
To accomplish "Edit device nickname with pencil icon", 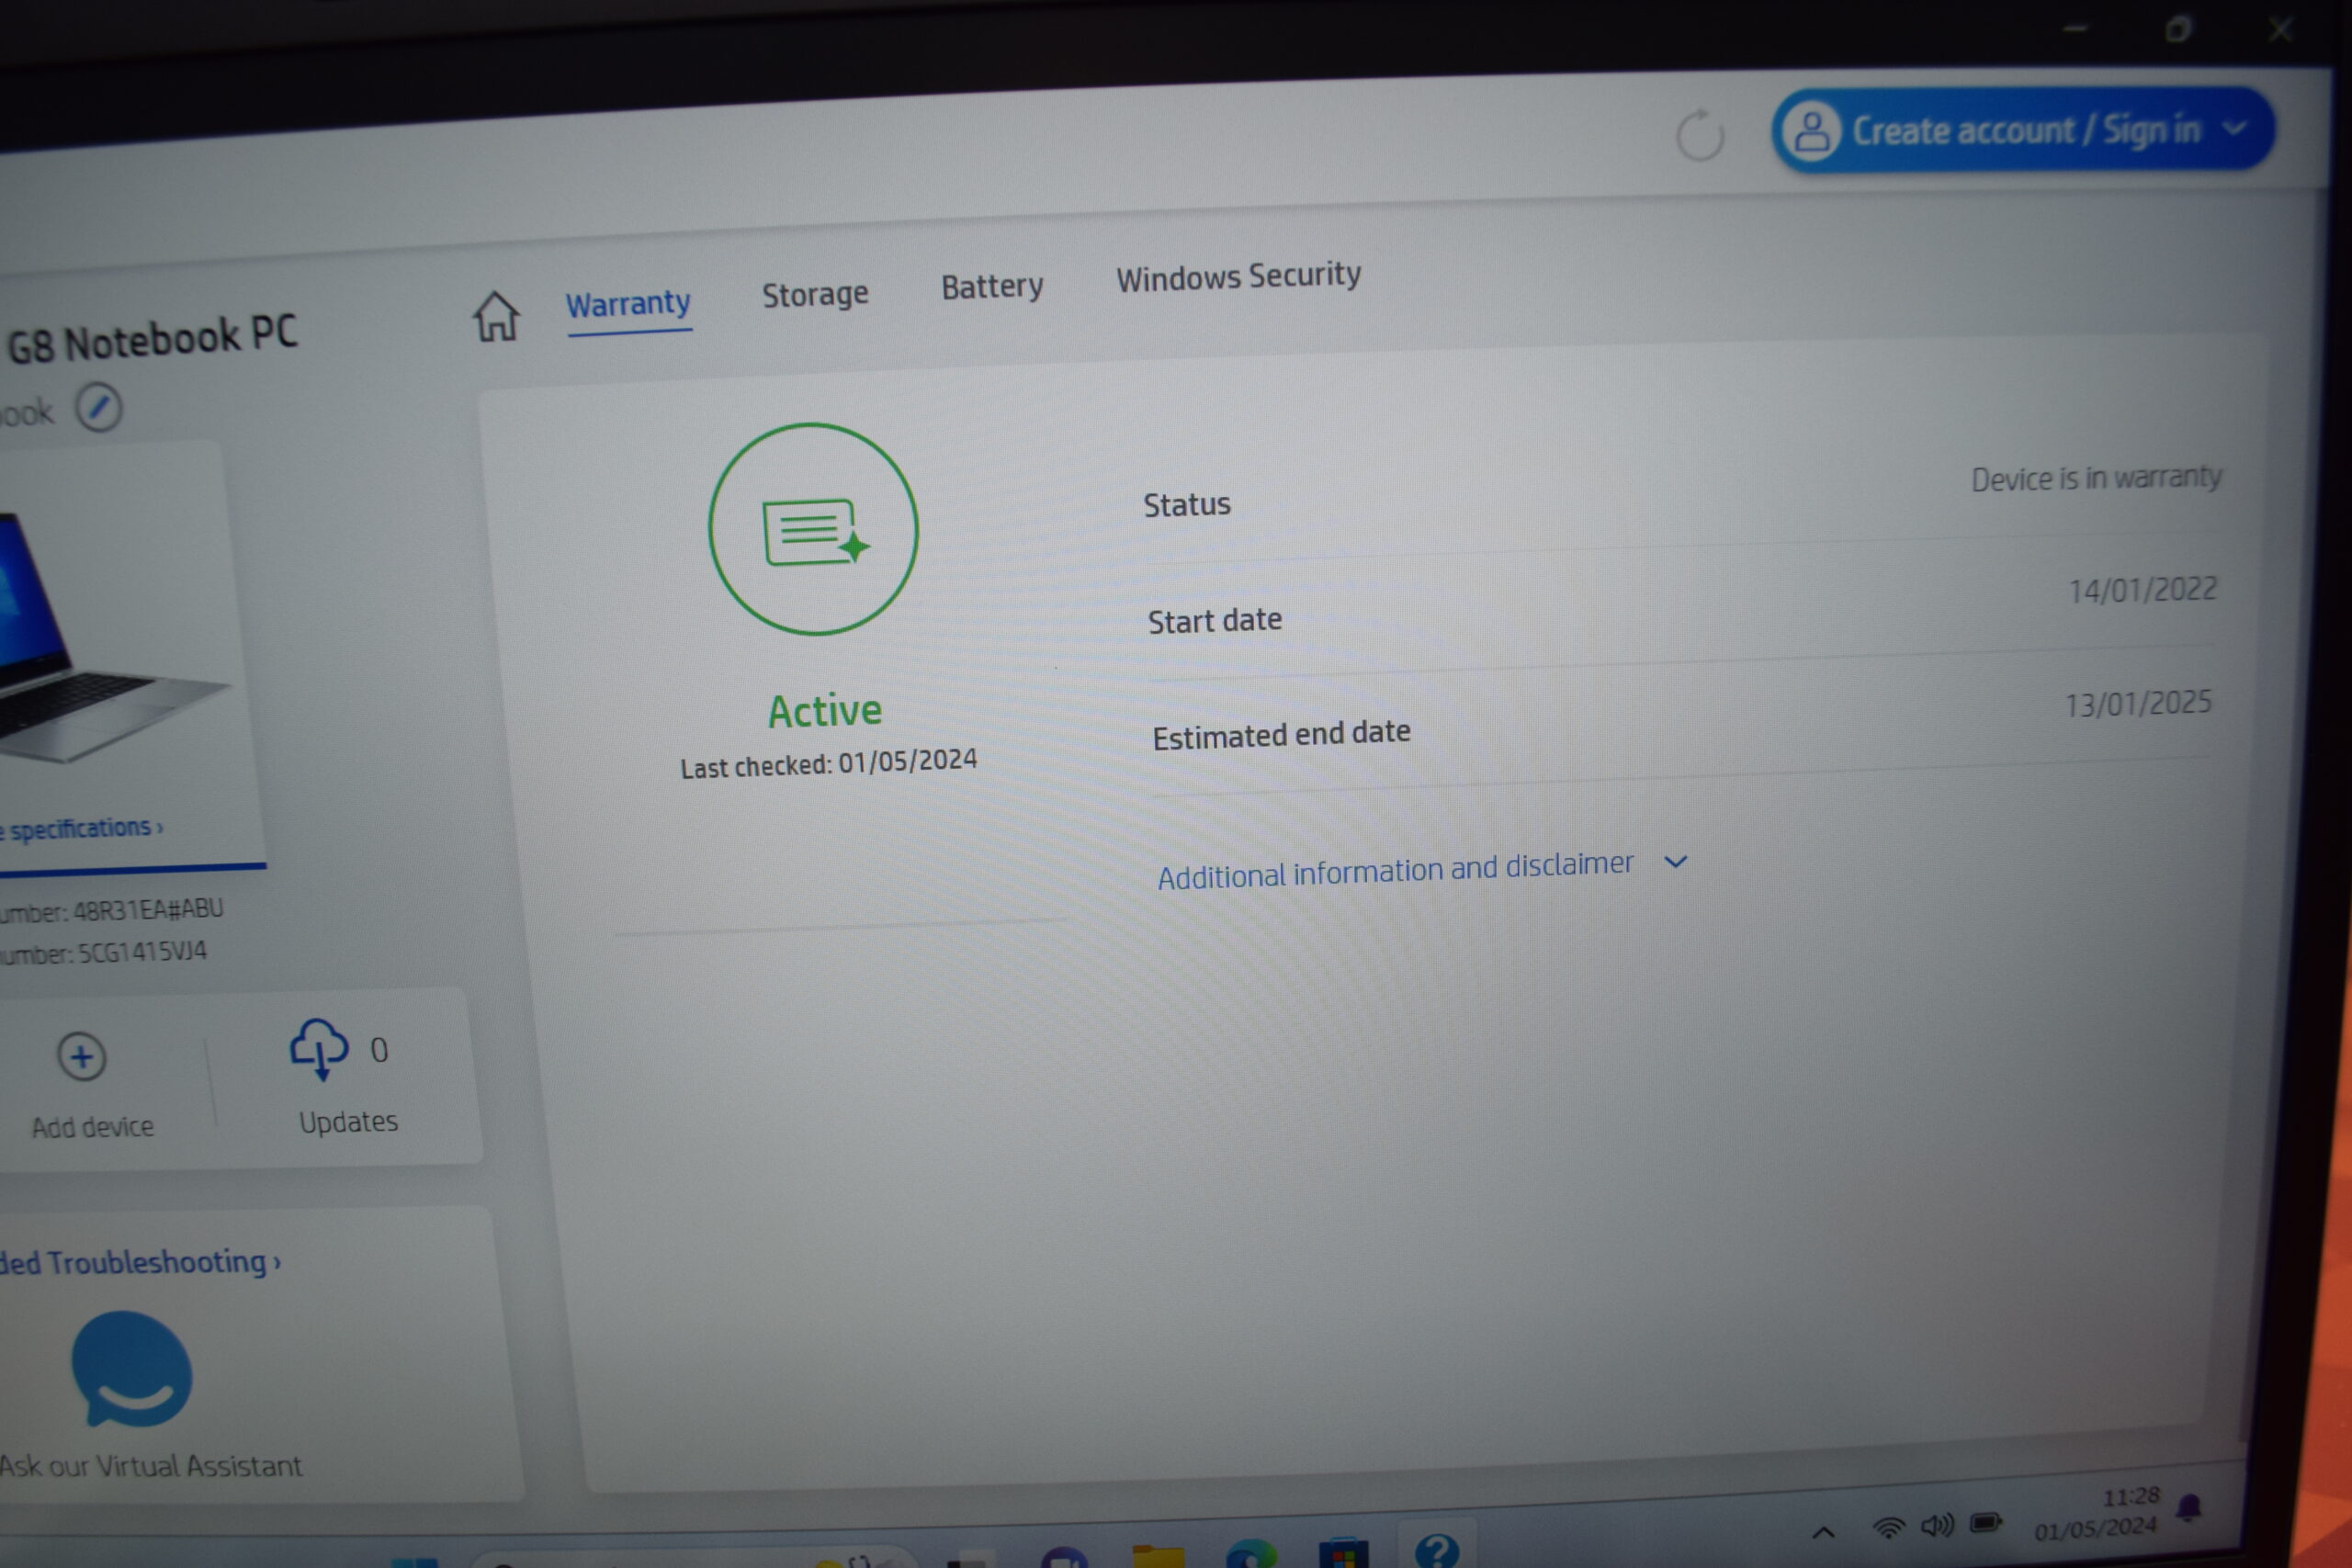I will [99, 407].
